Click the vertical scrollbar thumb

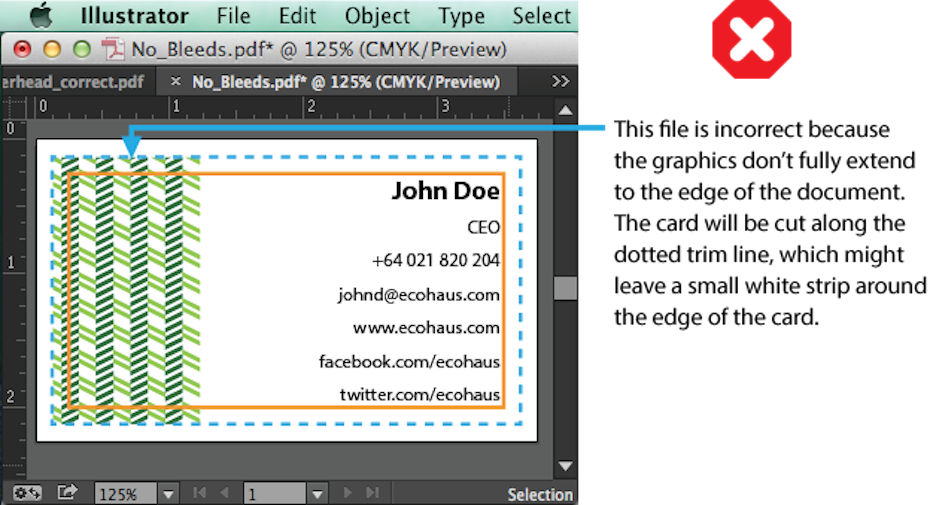point(565,288)
